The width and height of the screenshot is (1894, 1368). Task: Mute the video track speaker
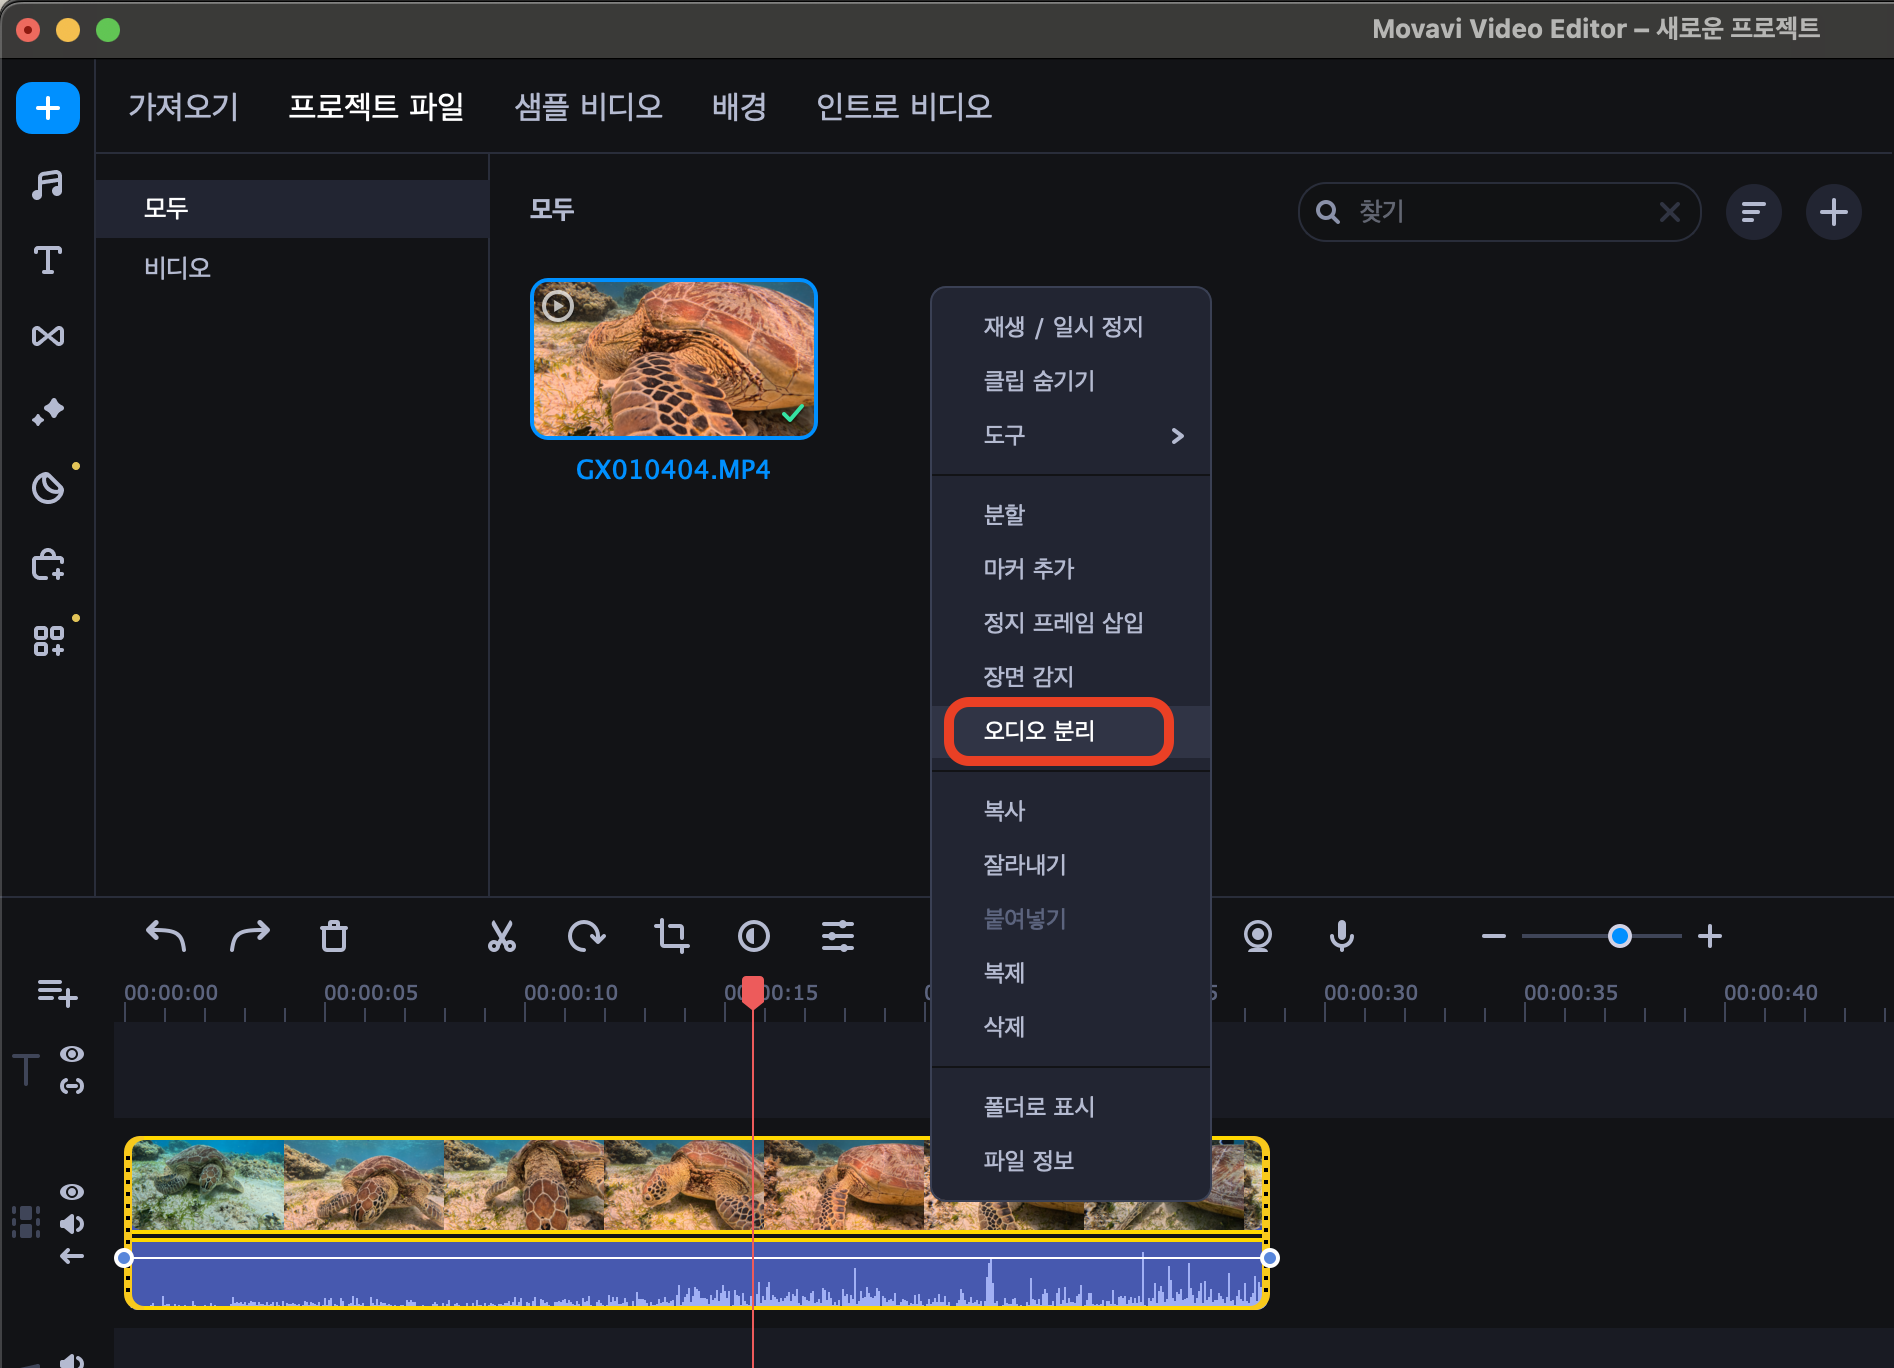pos(72,1224)
